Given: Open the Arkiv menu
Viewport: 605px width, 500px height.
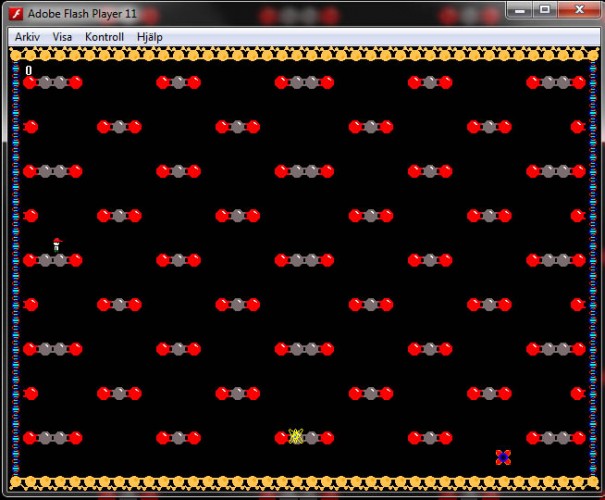Looking at the screenshot, I should 27,37.
